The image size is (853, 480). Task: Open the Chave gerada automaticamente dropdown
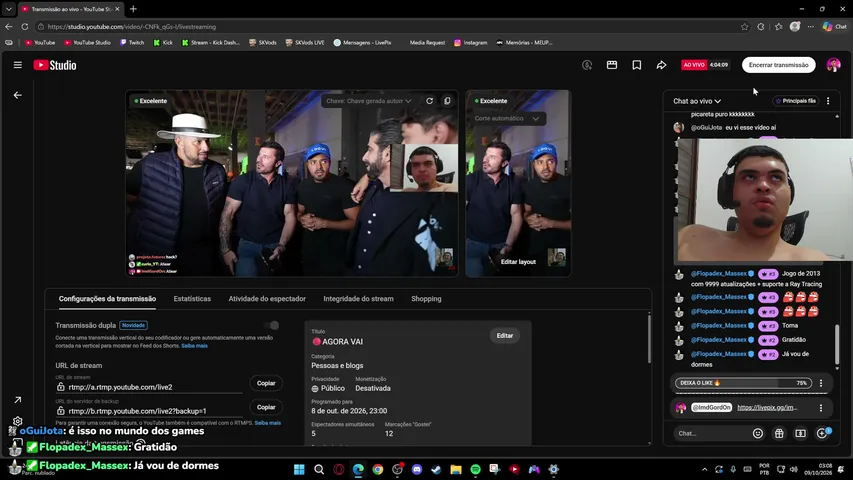tap(368, 101)
